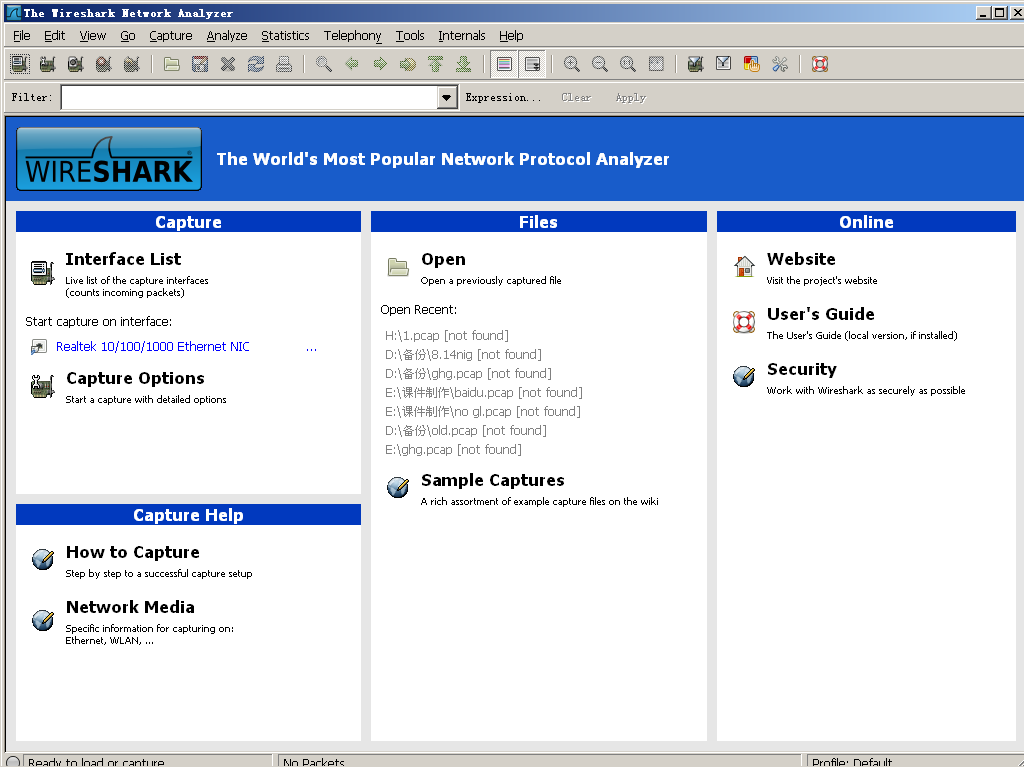Go forward in packet history arrow

pyautogui.click(x=380, y=63)
